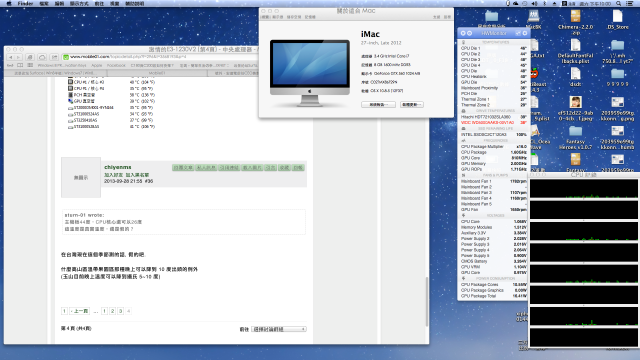Click the Support link in About This Mac
This screenshot has height=360, width=640.
point(437,17)
